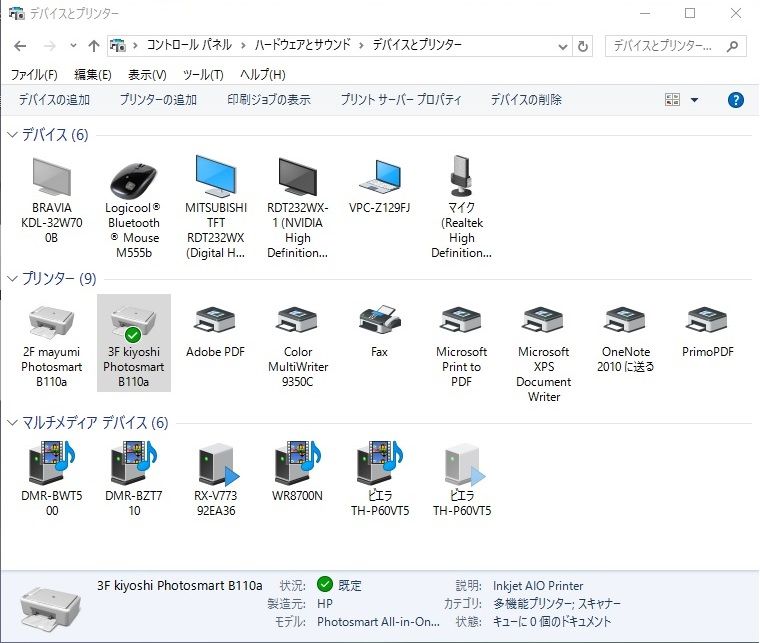Click the view layout icon in toolbar

[x=672, y=100]
